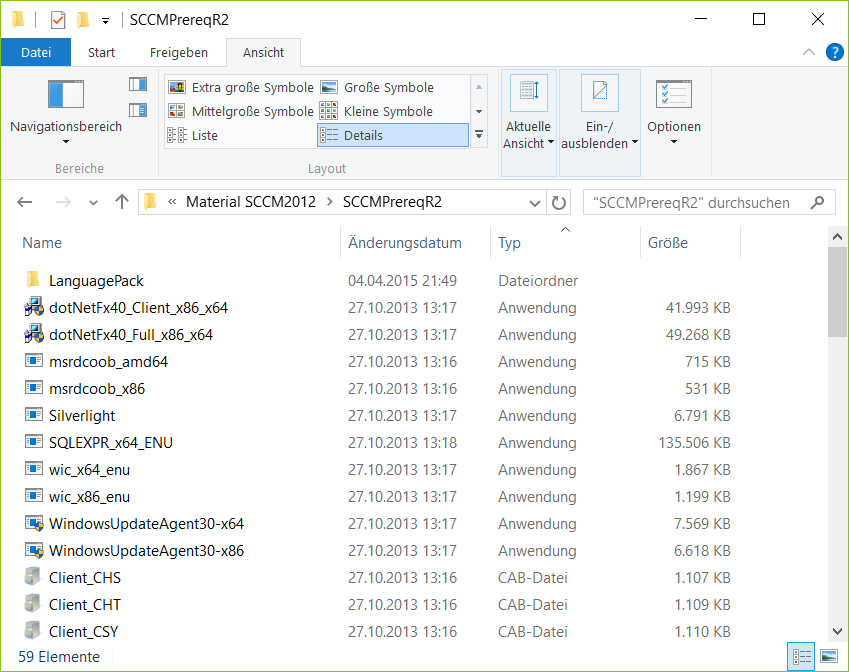Select Große Symbole layout

pyautogui.click(x=377, y=87)
